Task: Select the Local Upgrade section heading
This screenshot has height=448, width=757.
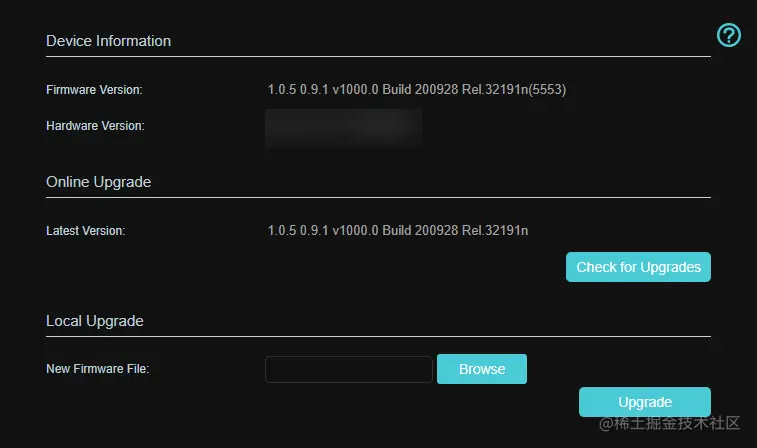Action: (95, 321)
